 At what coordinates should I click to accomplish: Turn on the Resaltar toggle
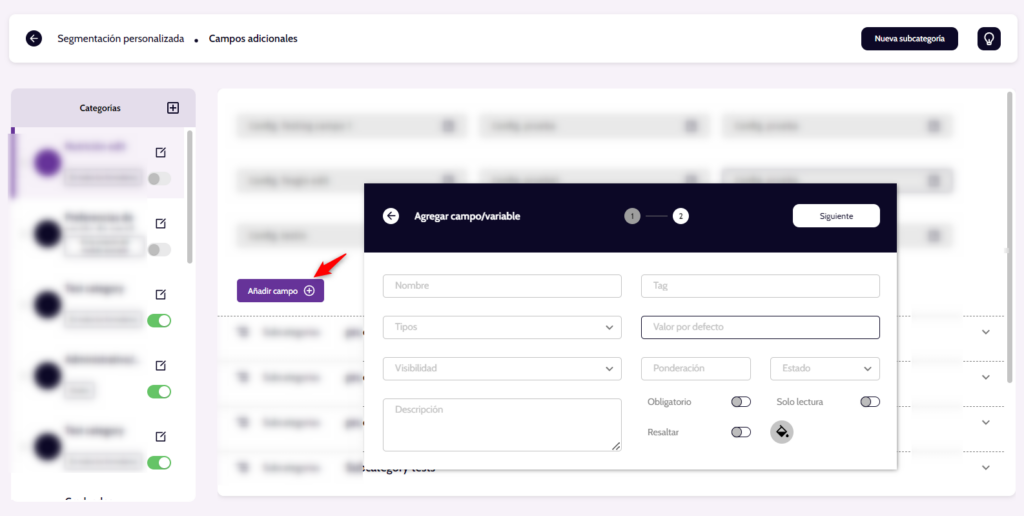[740, 432]
